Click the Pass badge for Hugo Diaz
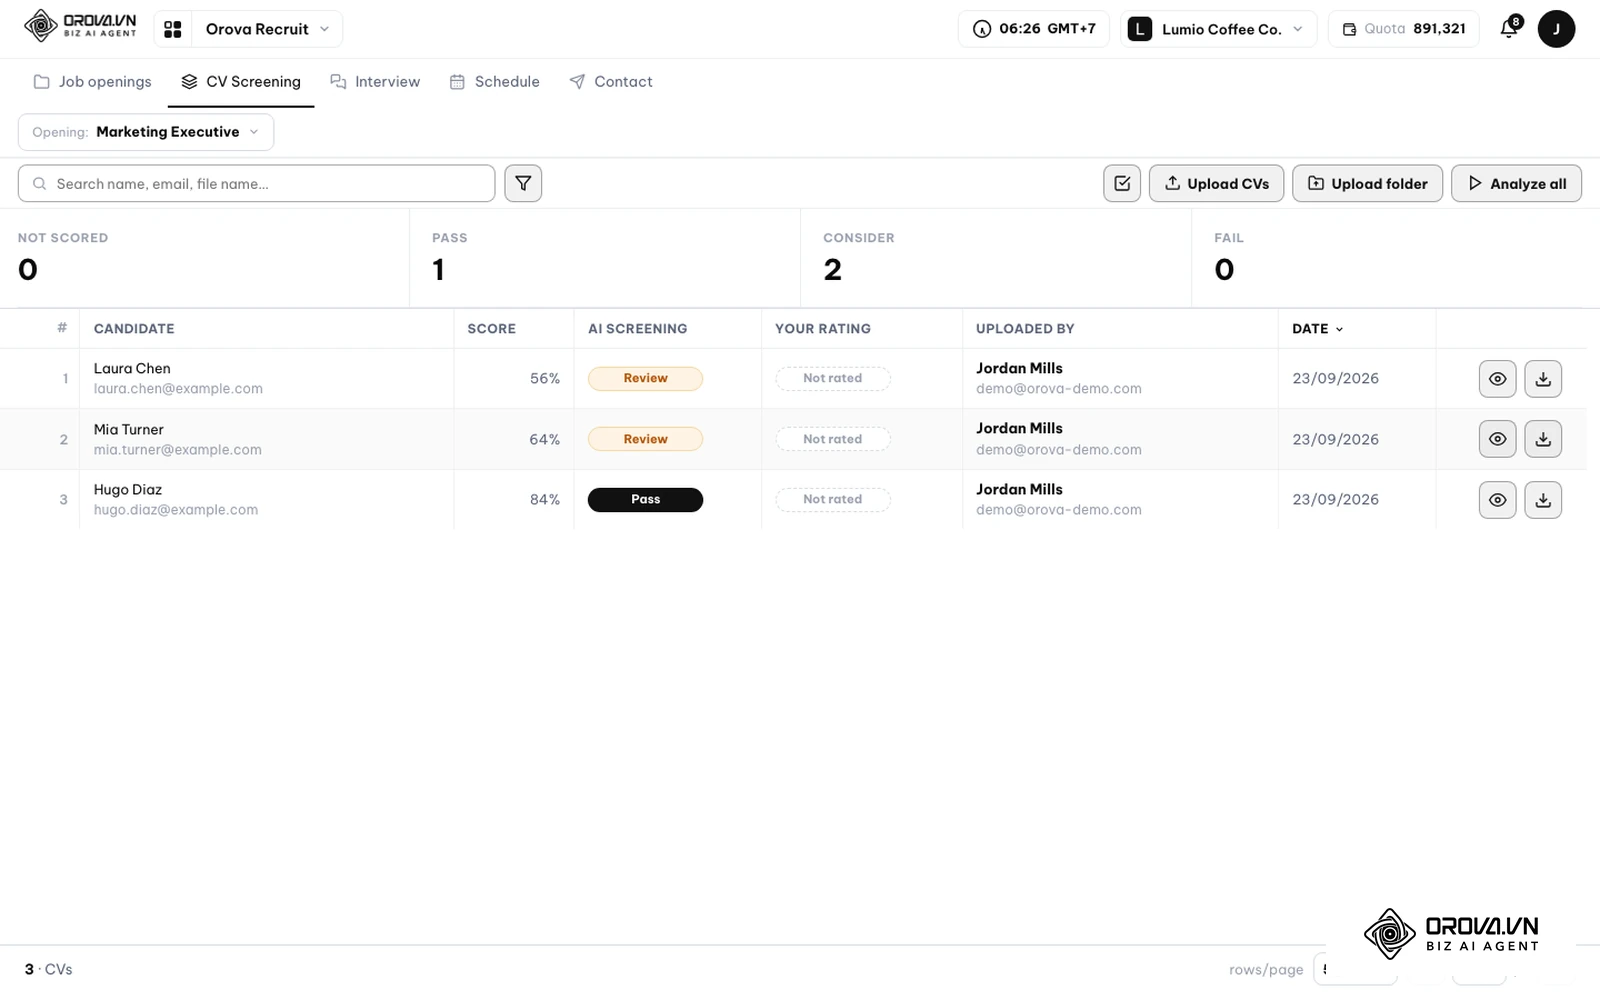Screen dimensions: 1600x1000 point(645,500)
